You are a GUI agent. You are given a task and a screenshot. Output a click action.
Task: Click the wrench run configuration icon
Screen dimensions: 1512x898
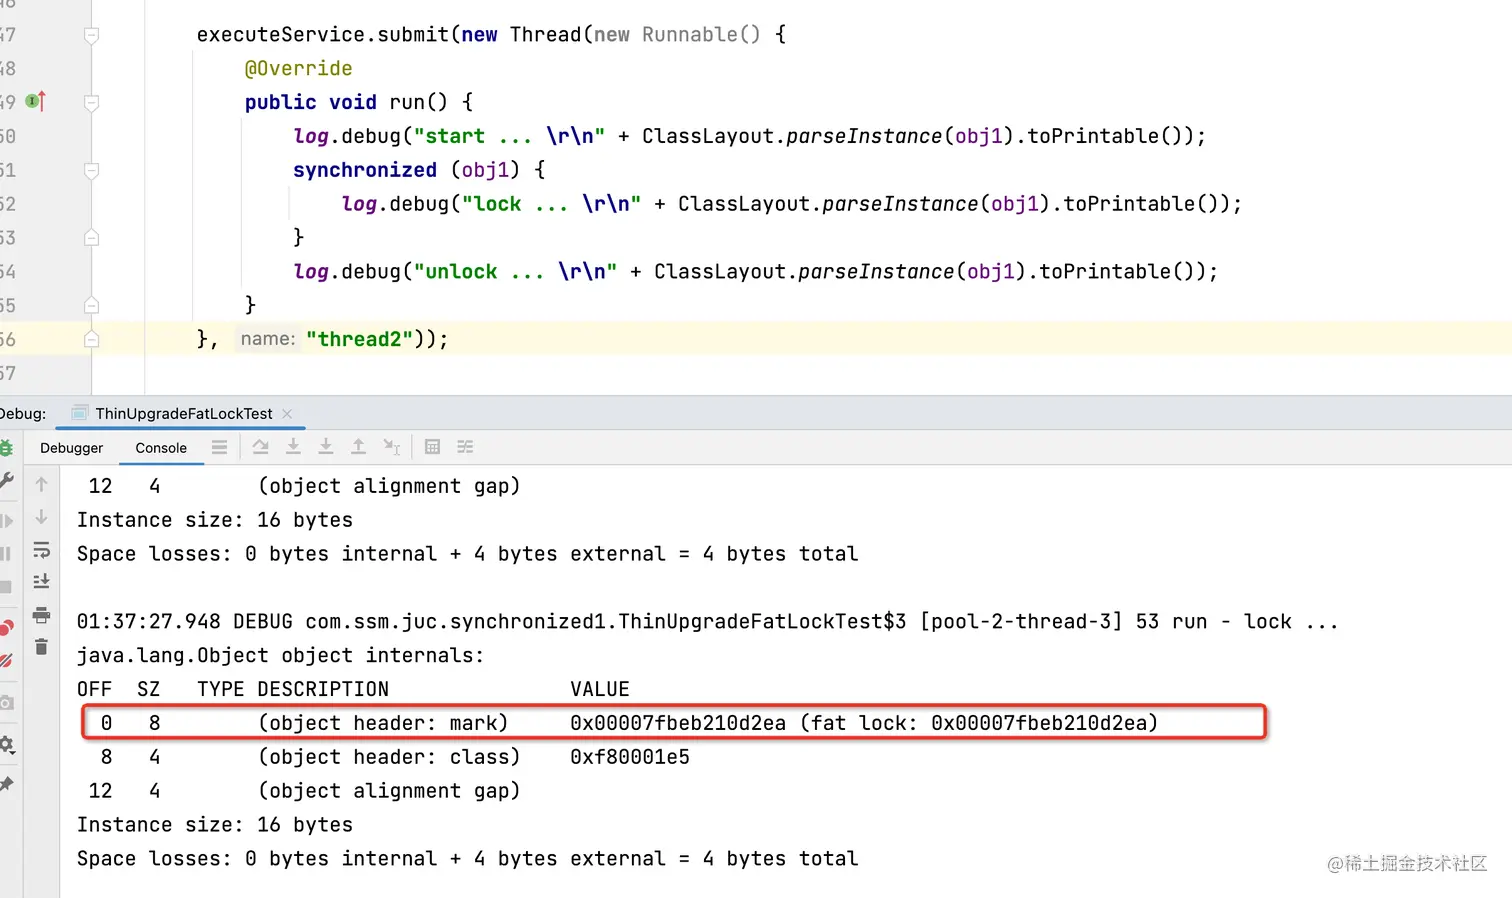coord(6,481)
